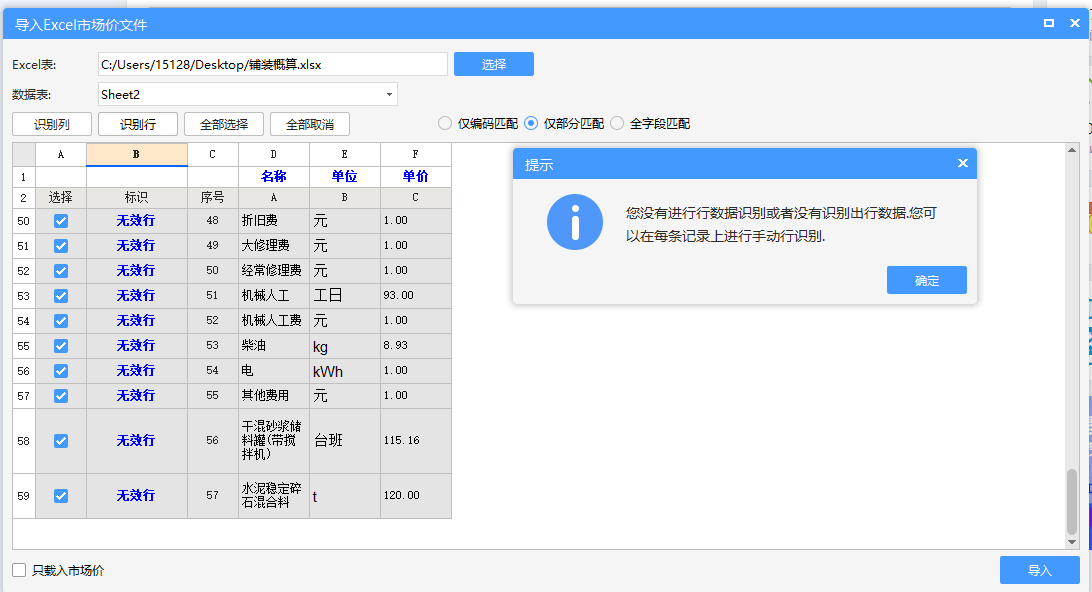Click the vertical scrollbar thumb
The height and width of the screenshot is (592, 1092).
click(x=1072, y=501)
